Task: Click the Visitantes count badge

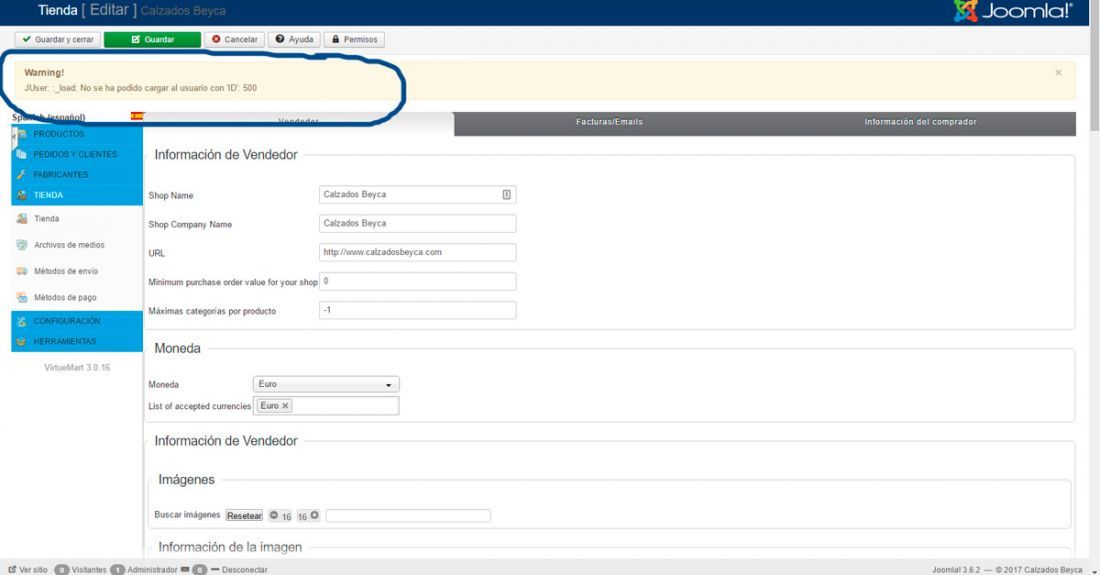Action: pos(62,569)
